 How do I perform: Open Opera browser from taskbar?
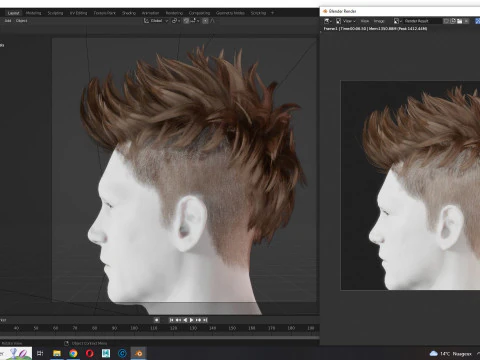point(90,353)
